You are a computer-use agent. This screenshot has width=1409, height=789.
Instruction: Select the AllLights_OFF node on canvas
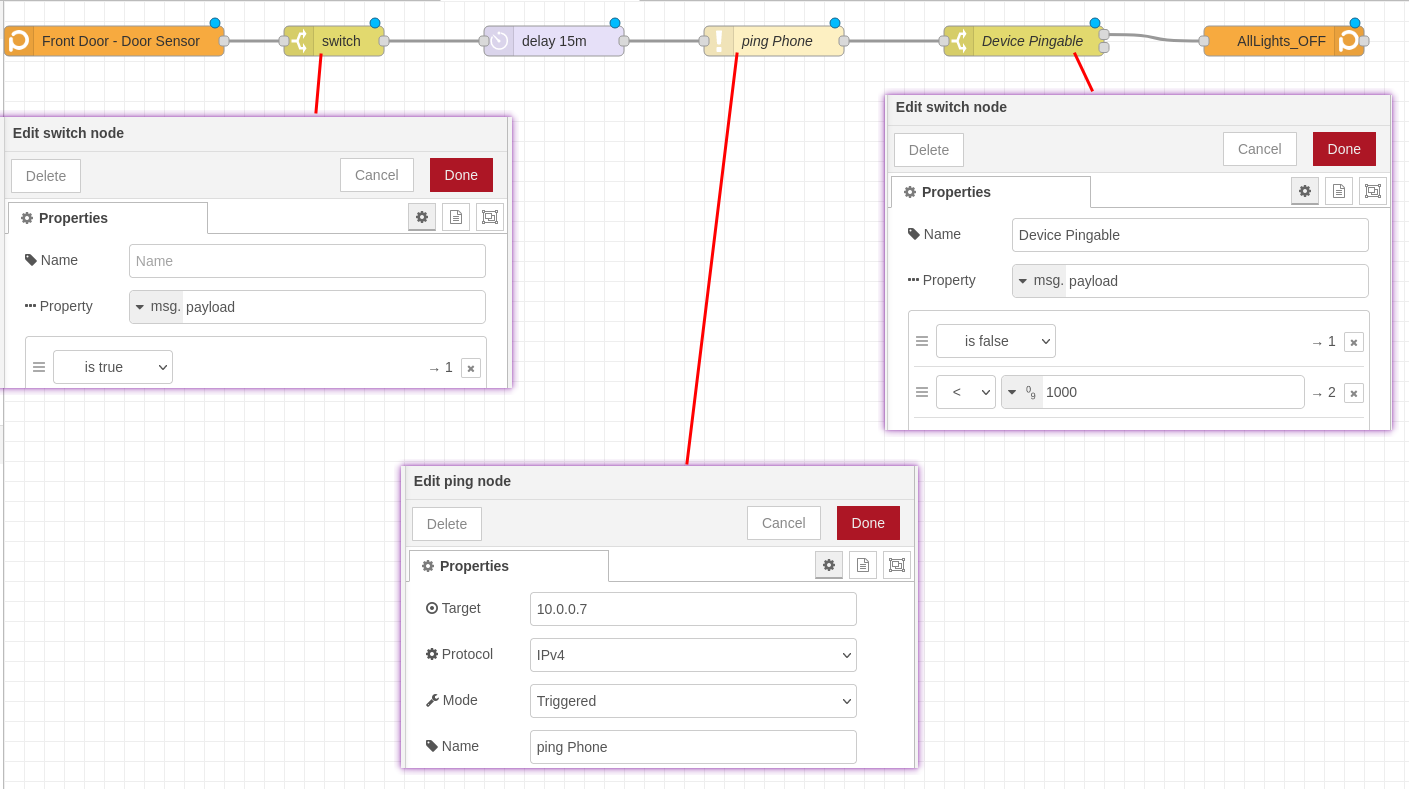tap(1280, 41)
